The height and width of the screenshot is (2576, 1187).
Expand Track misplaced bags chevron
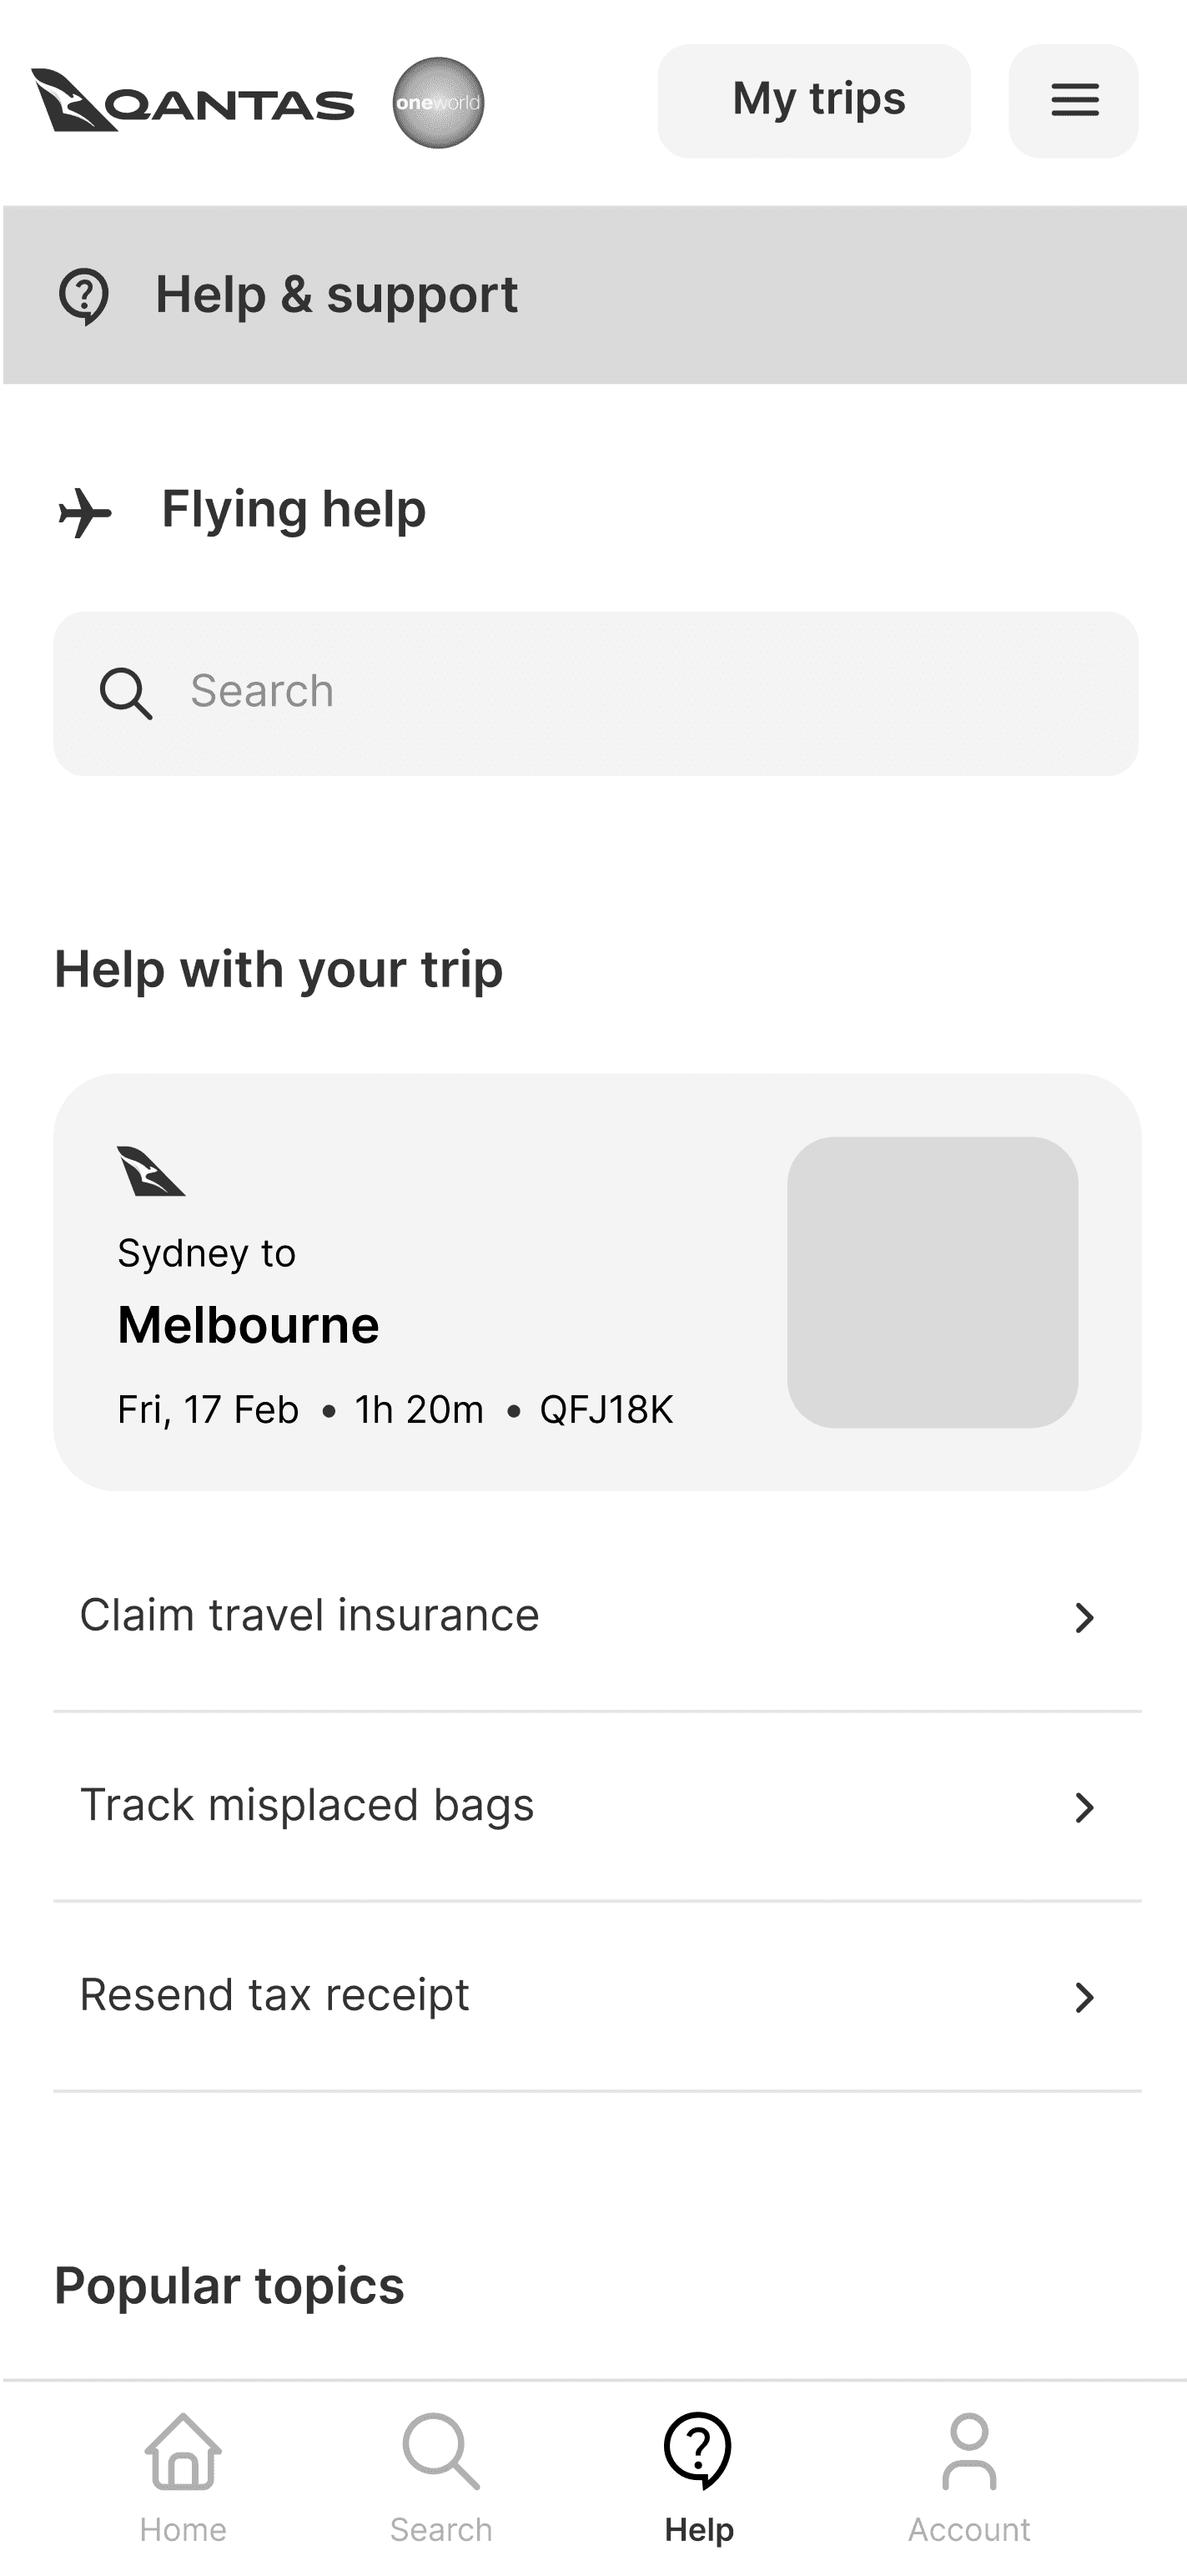point(1084,1807)
